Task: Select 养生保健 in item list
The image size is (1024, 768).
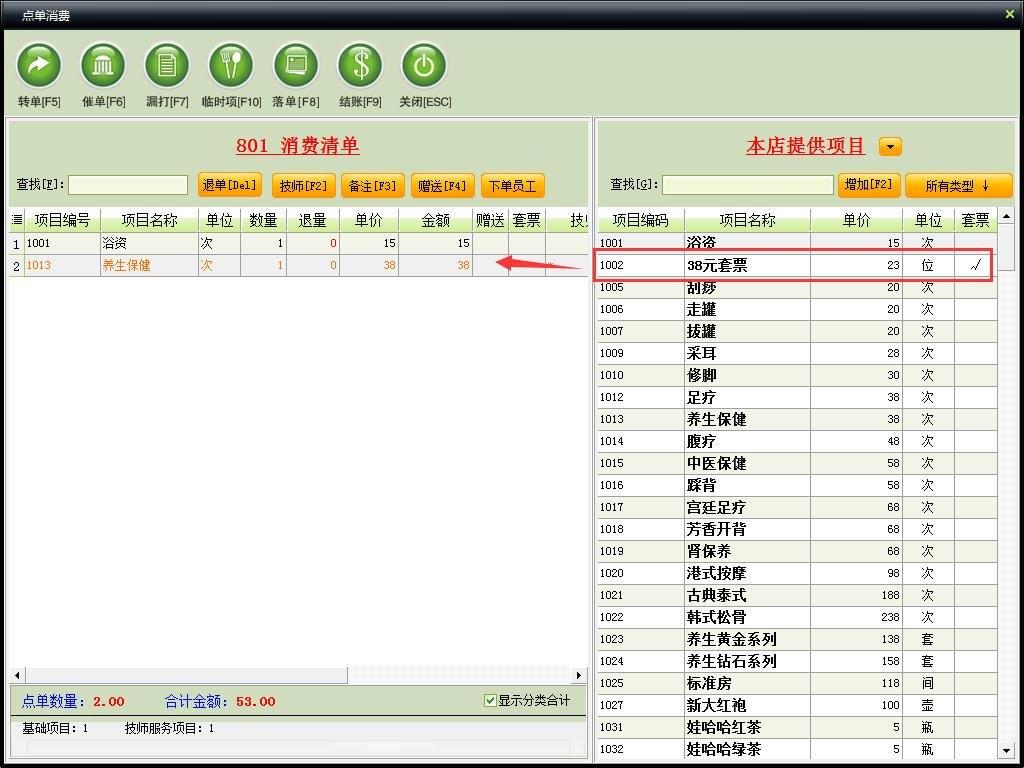Action: coord(797,419)
